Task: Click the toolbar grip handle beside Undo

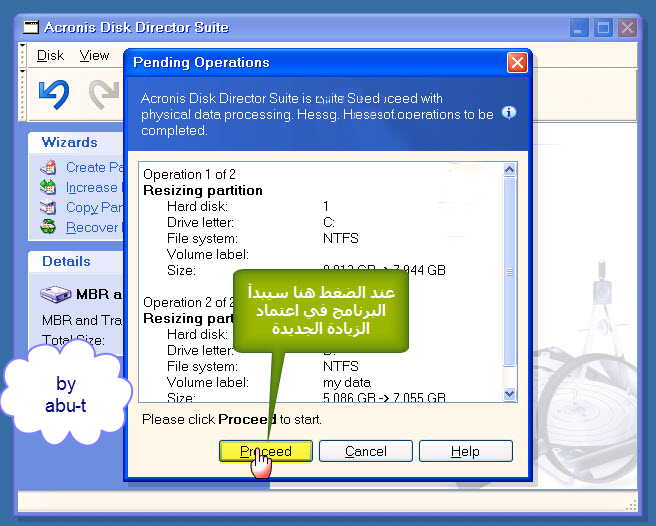Action: click(x=23, y=94)
